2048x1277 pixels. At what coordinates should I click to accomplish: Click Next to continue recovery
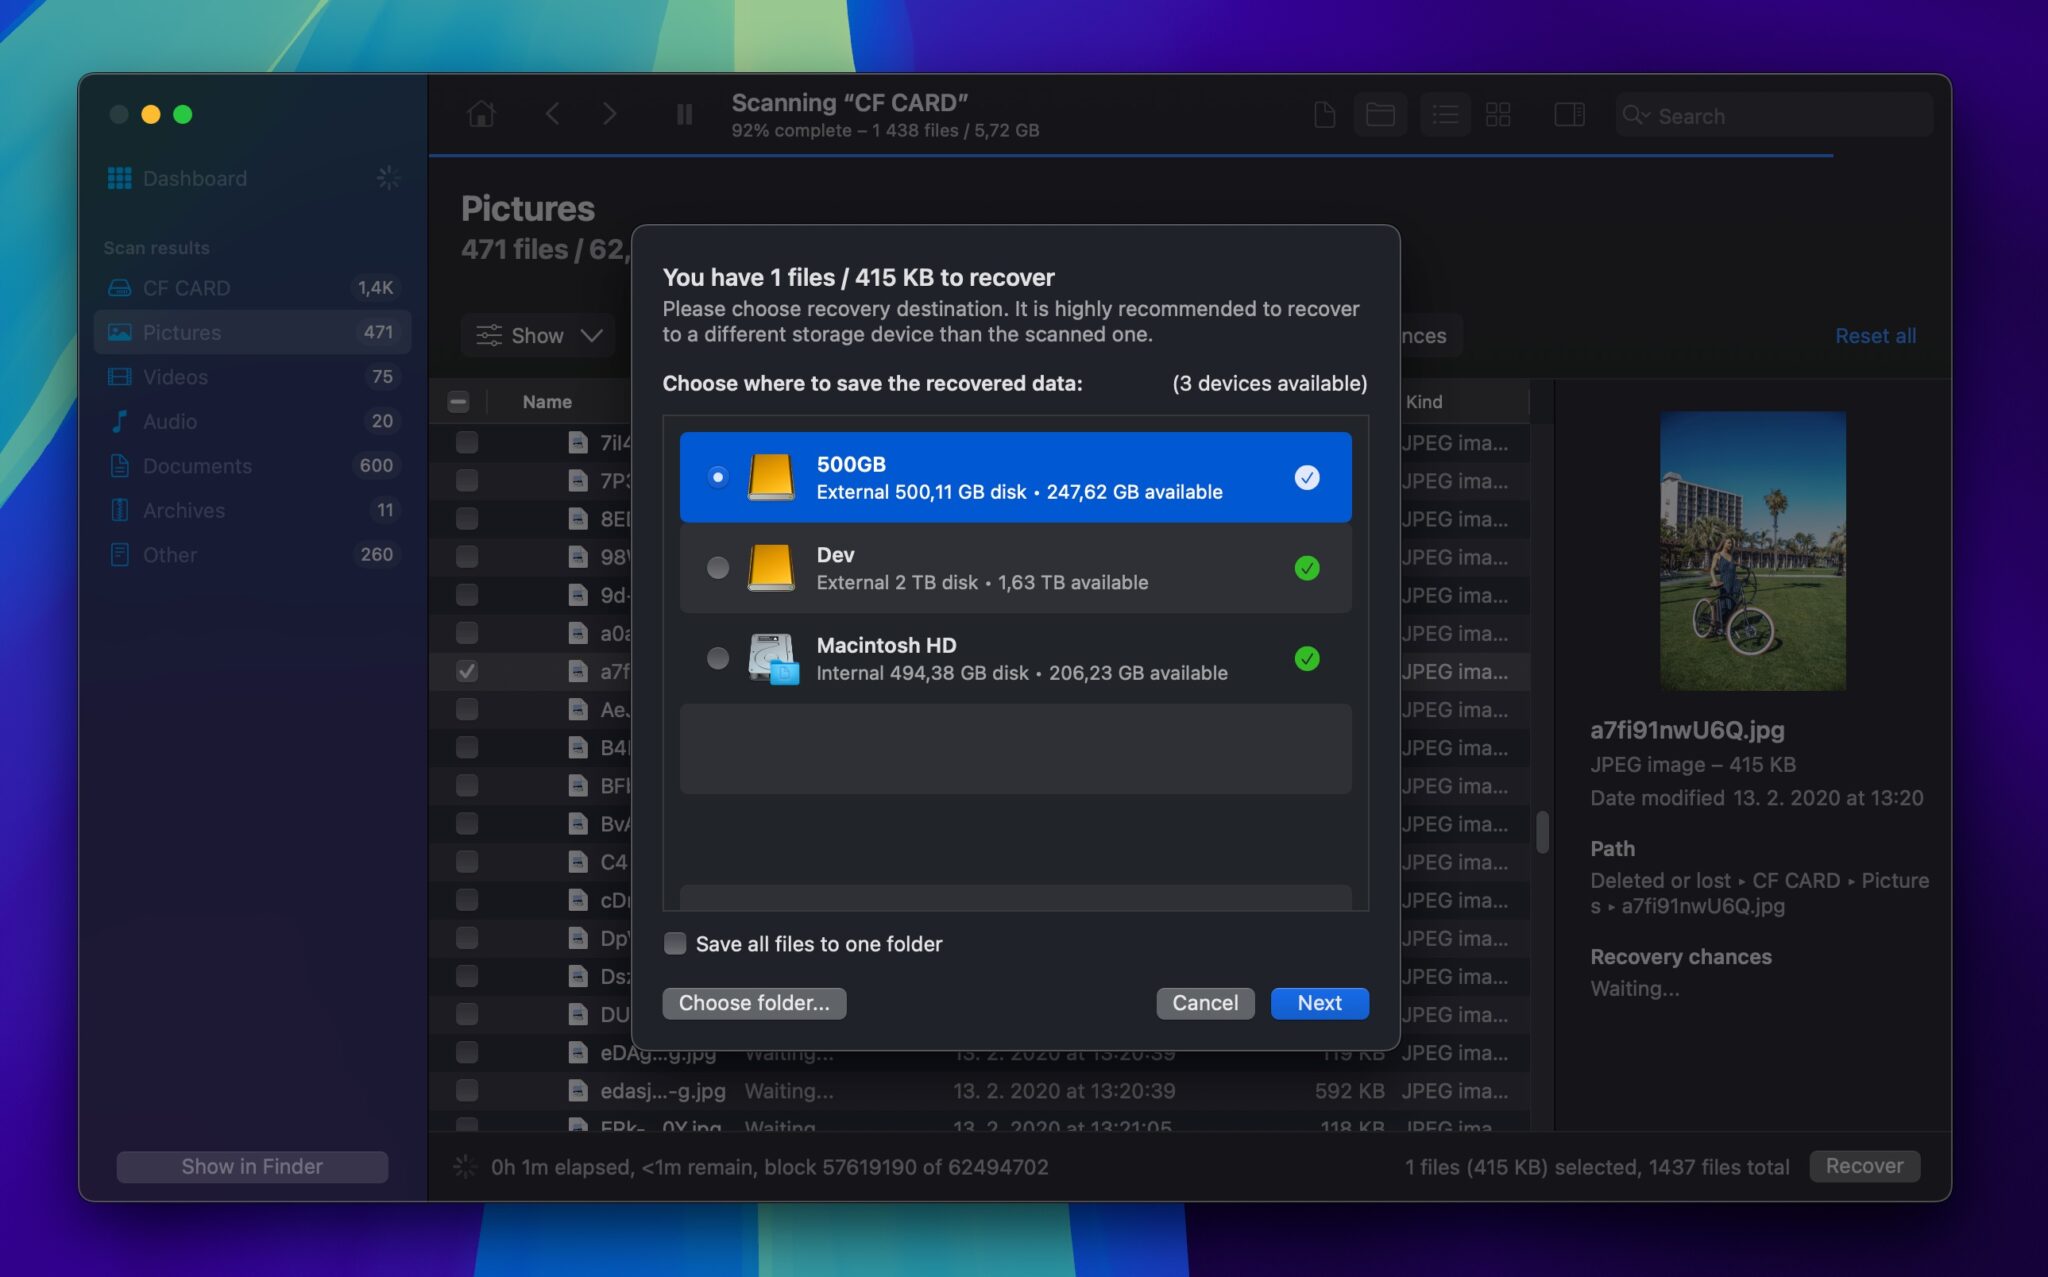click(x=1319, y=1003)
